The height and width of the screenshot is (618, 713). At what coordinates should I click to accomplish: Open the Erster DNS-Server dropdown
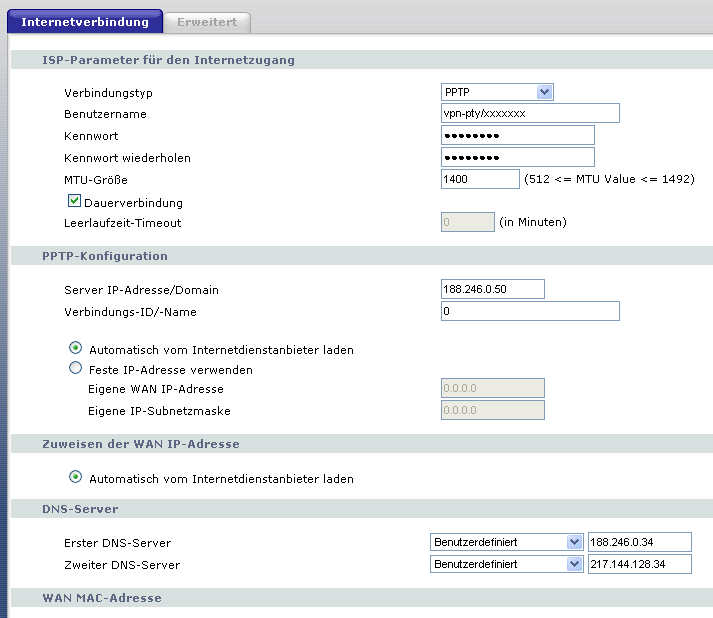[x=506, y=542]
